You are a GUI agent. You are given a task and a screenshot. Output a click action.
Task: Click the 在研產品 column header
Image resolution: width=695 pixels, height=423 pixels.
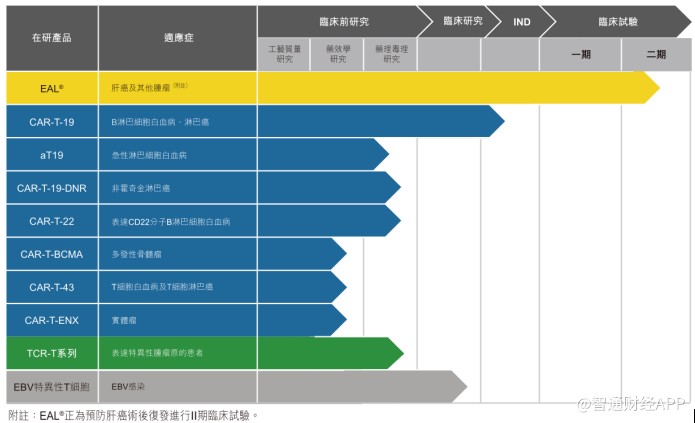[x=52, y=38]
